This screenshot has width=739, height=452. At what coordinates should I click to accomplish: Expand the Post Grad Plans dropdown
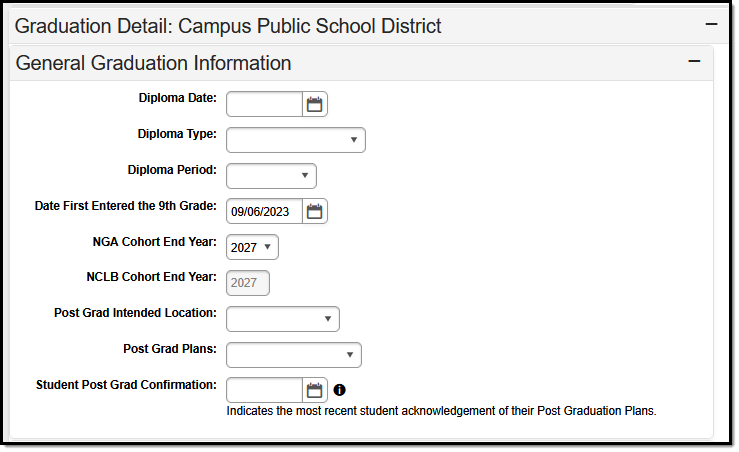click(294, 355)
